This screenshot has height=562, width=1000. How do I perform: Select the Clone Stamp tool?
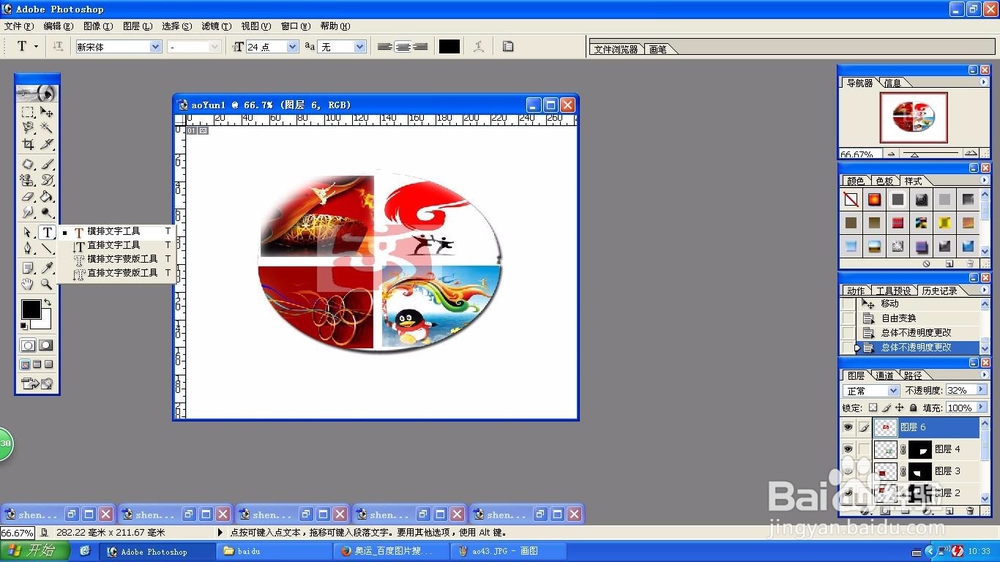[x=27, y=181]
